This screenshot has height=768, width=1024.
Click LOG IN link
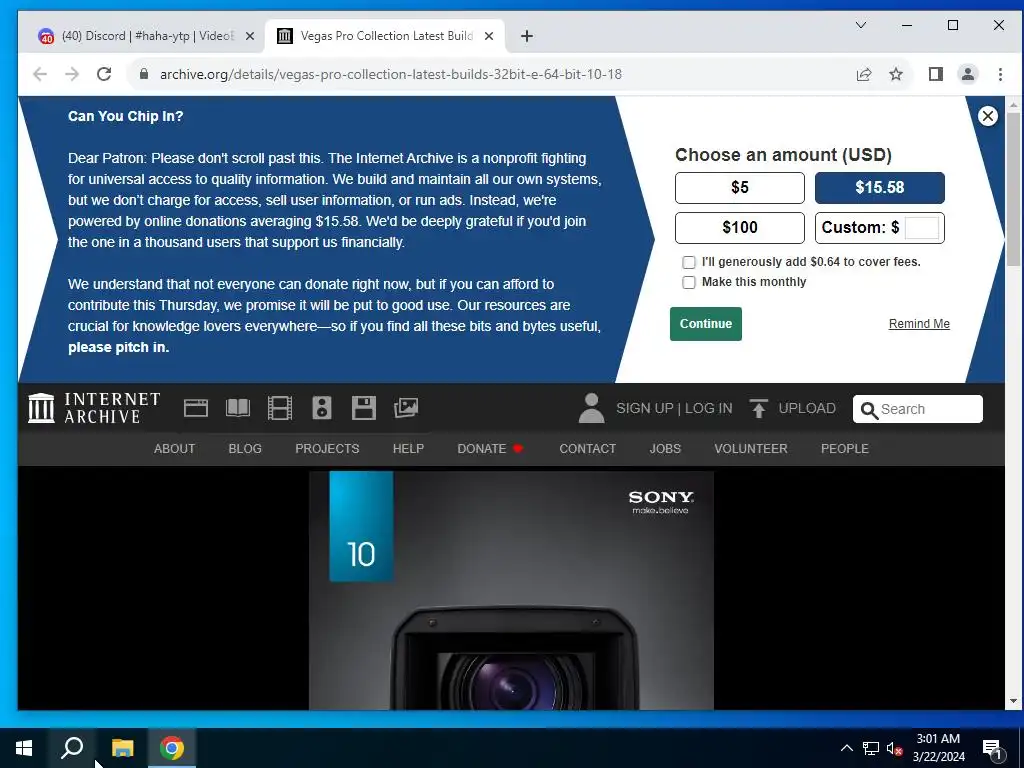709,408
